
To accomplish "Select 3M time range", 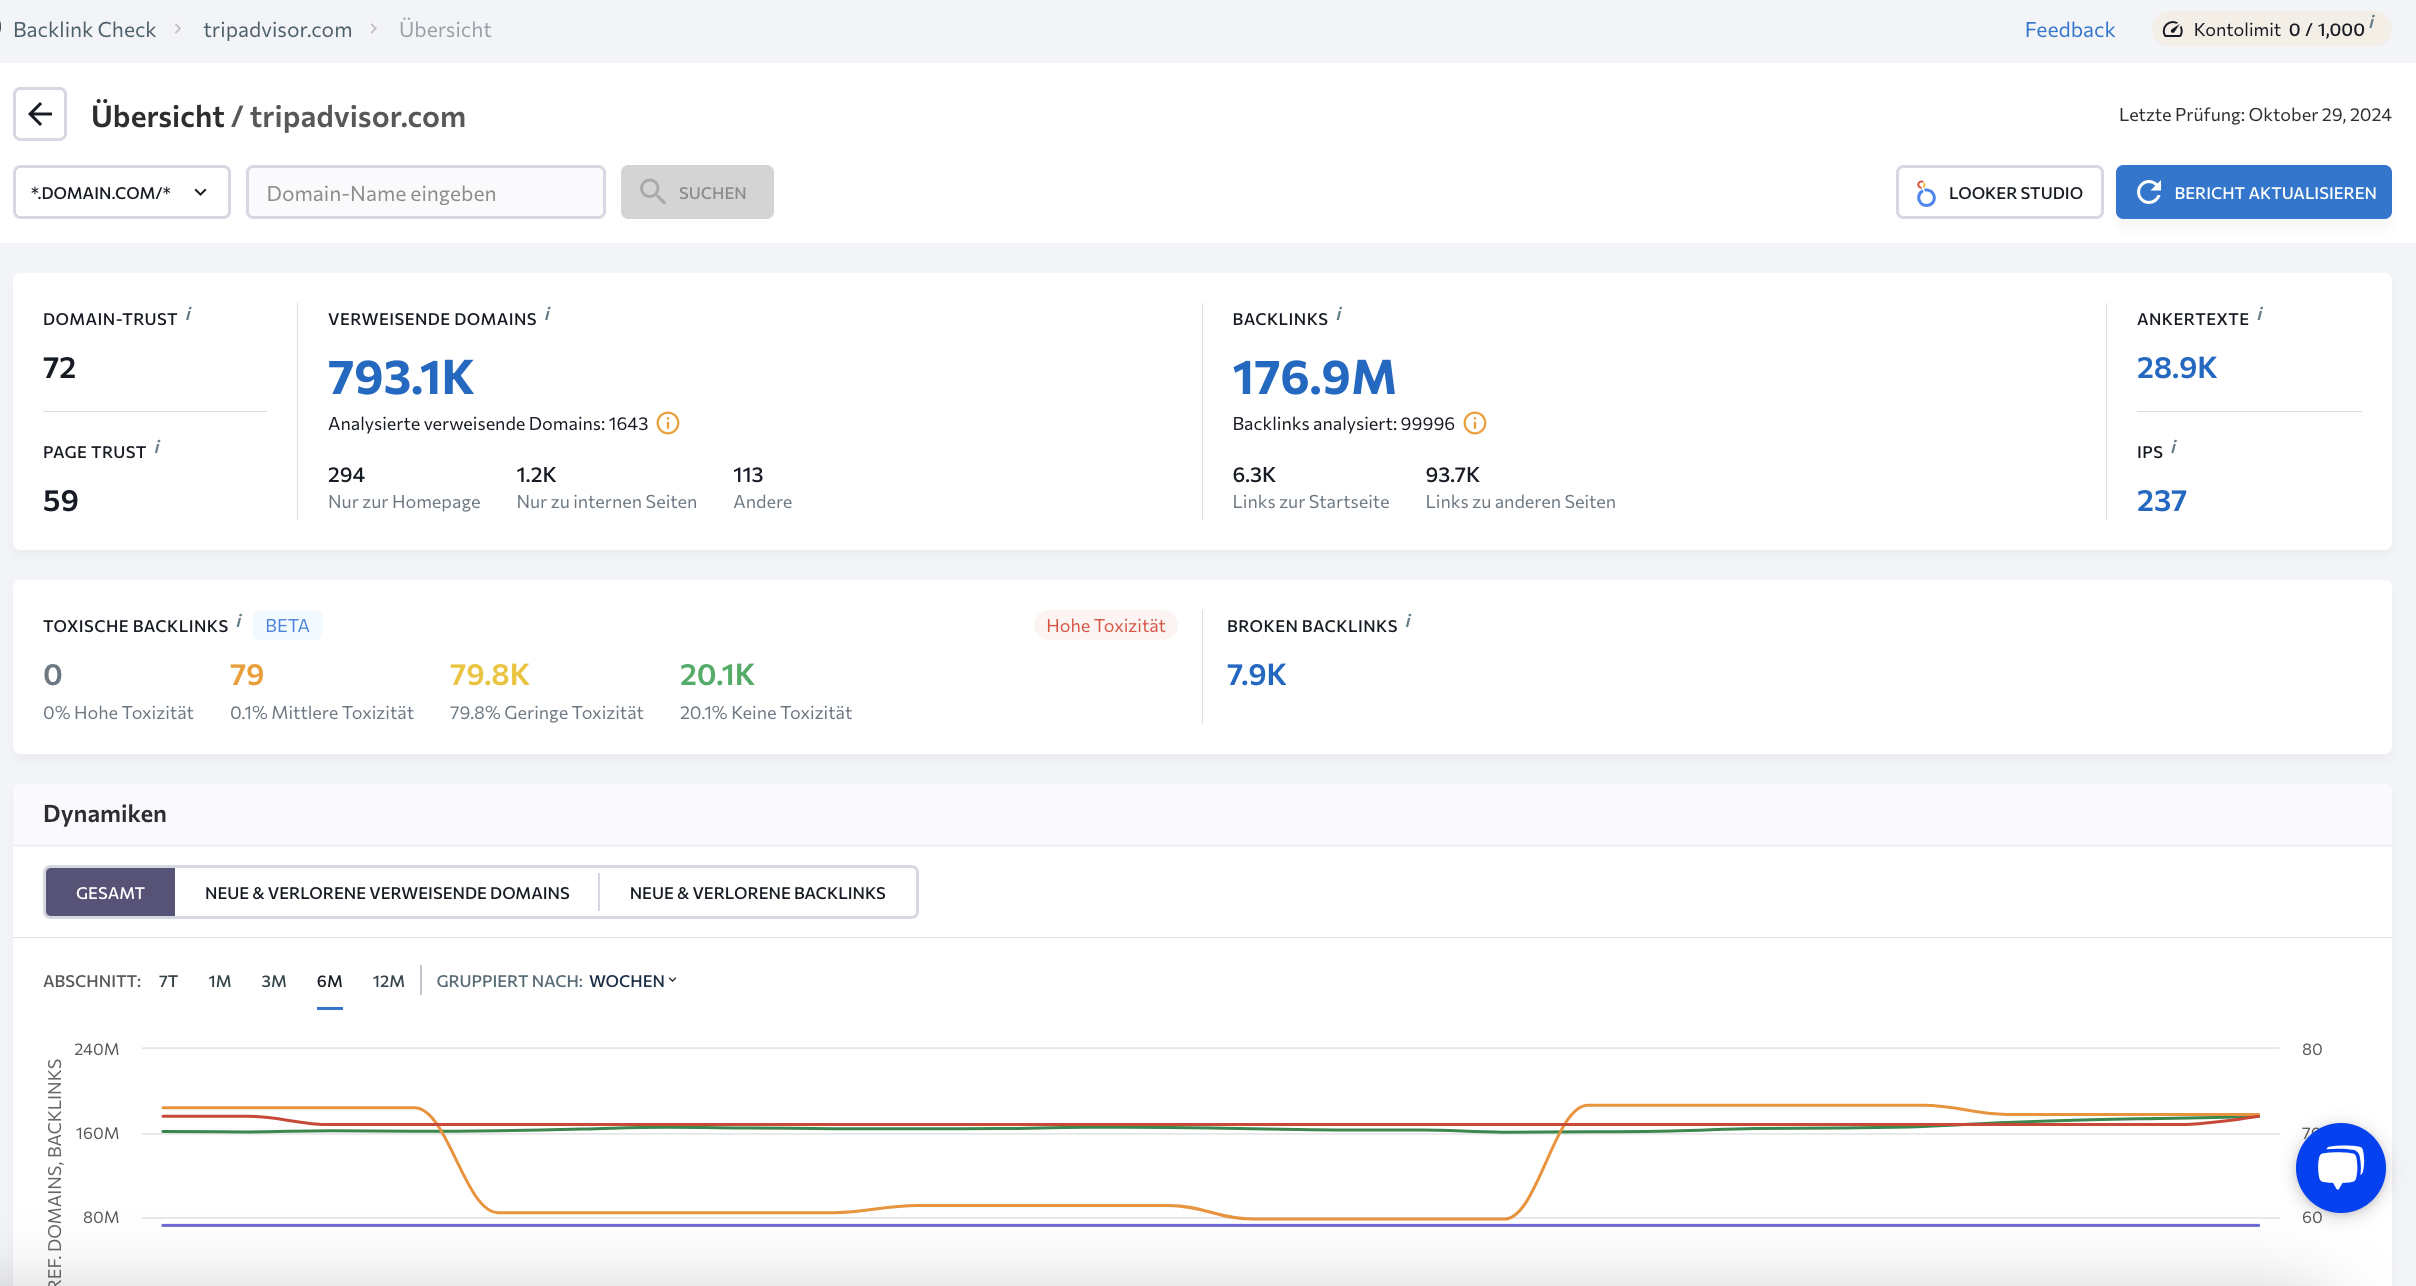I will coord(274,981).
